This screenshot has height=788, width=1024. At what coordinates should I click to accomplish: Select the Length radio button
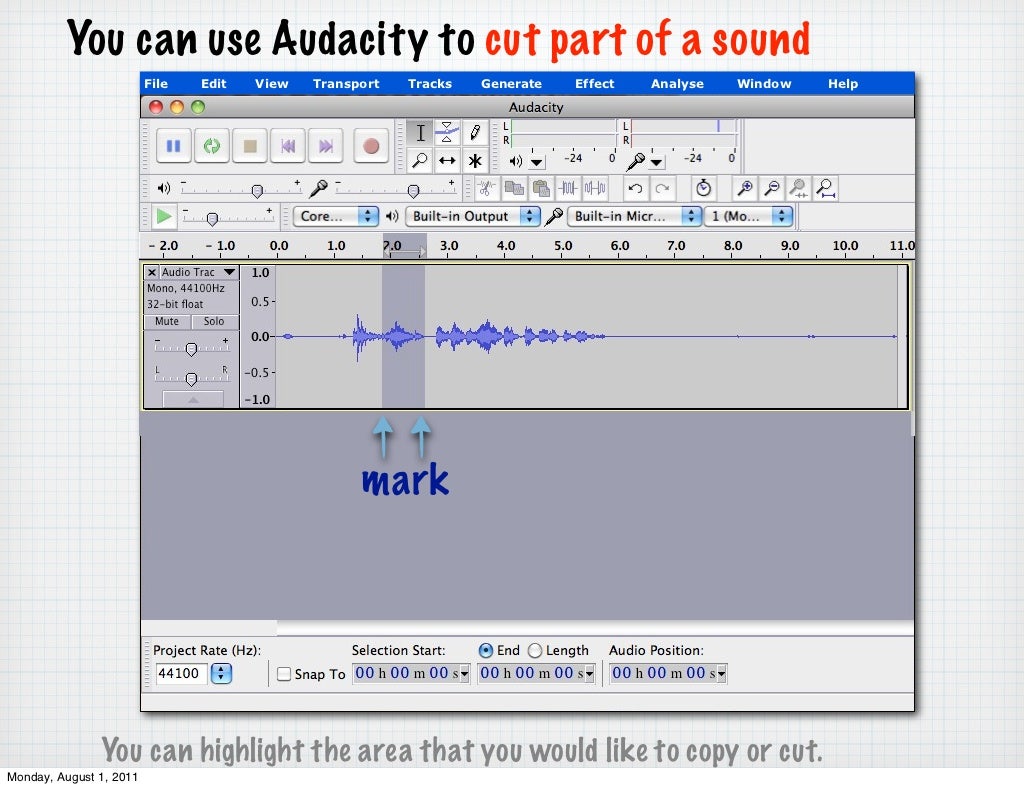tap(535, 650)
